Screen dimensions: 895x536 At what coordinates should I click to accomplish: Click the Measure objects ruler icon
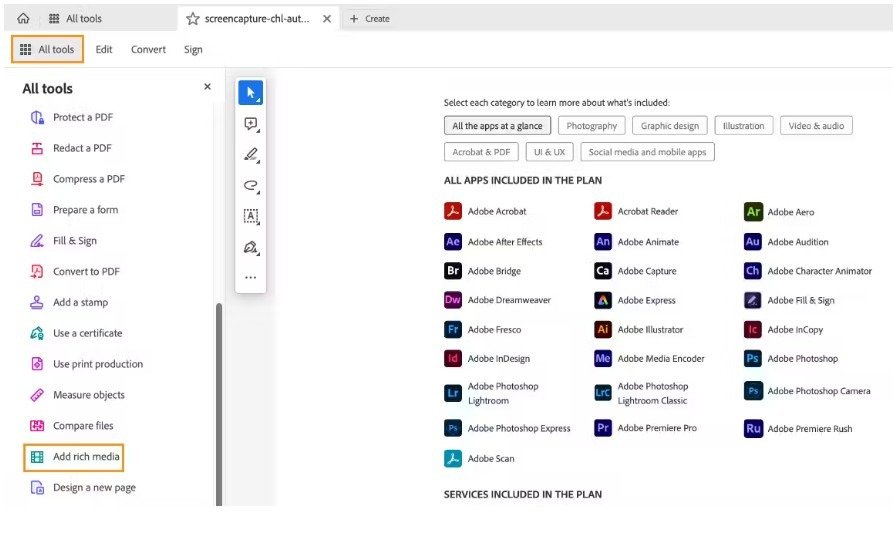37,394
